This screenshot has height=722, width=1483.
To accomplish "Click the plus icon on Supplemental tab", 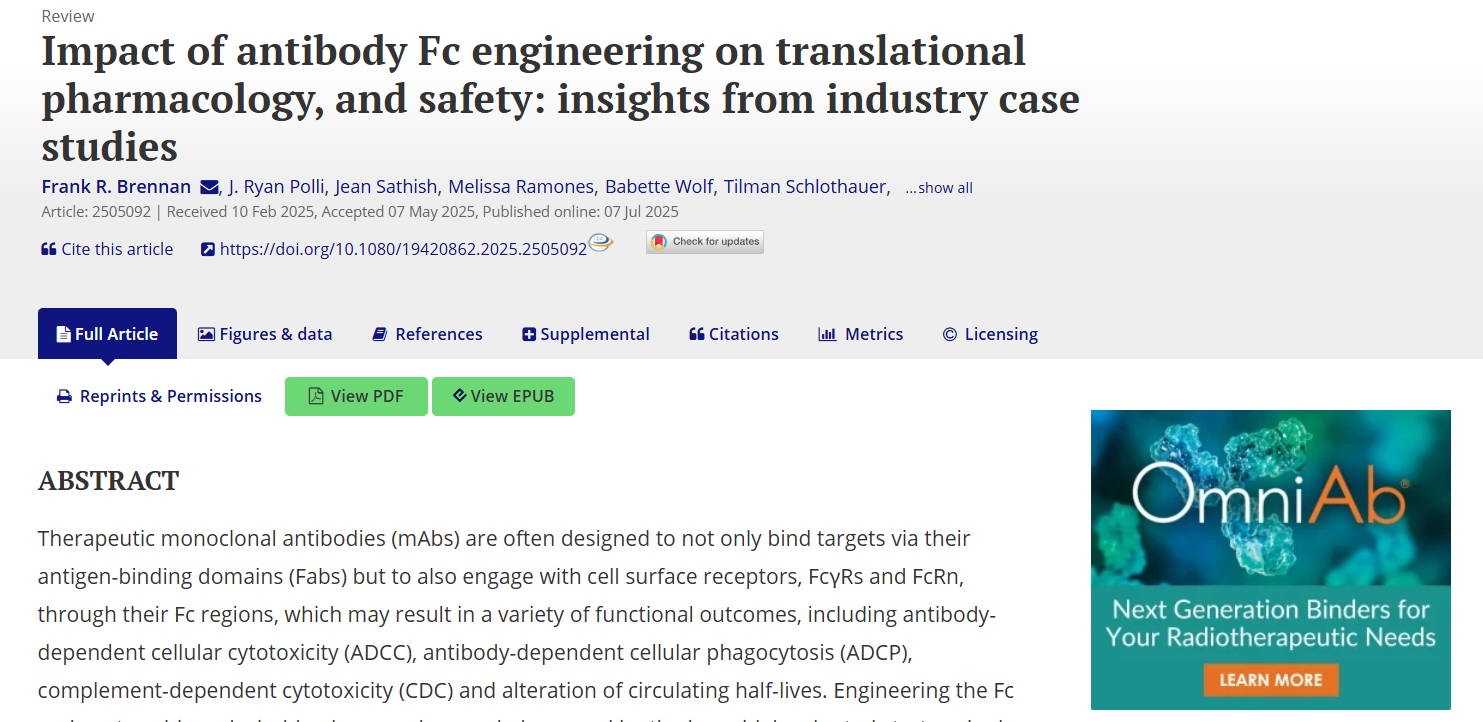I will point(529,334).
